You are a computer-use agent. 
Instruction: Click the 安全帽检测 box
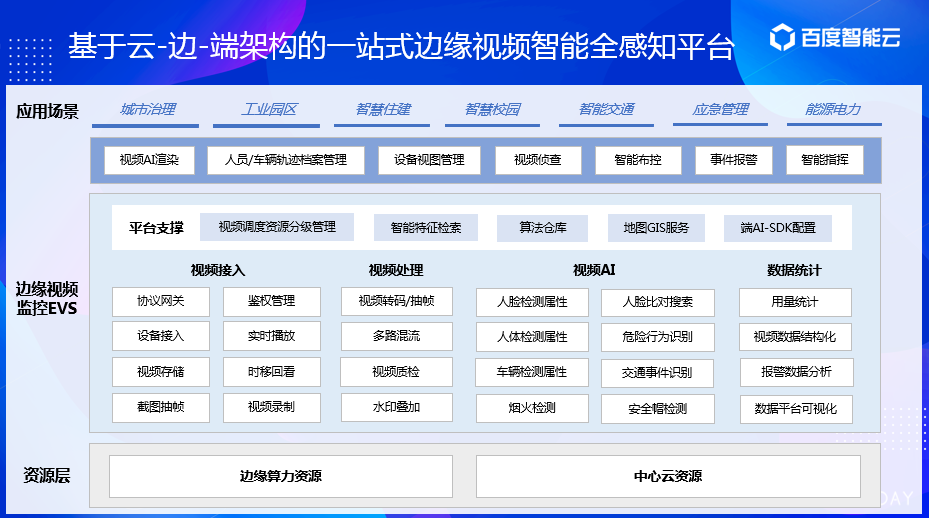tap(658, 409)
